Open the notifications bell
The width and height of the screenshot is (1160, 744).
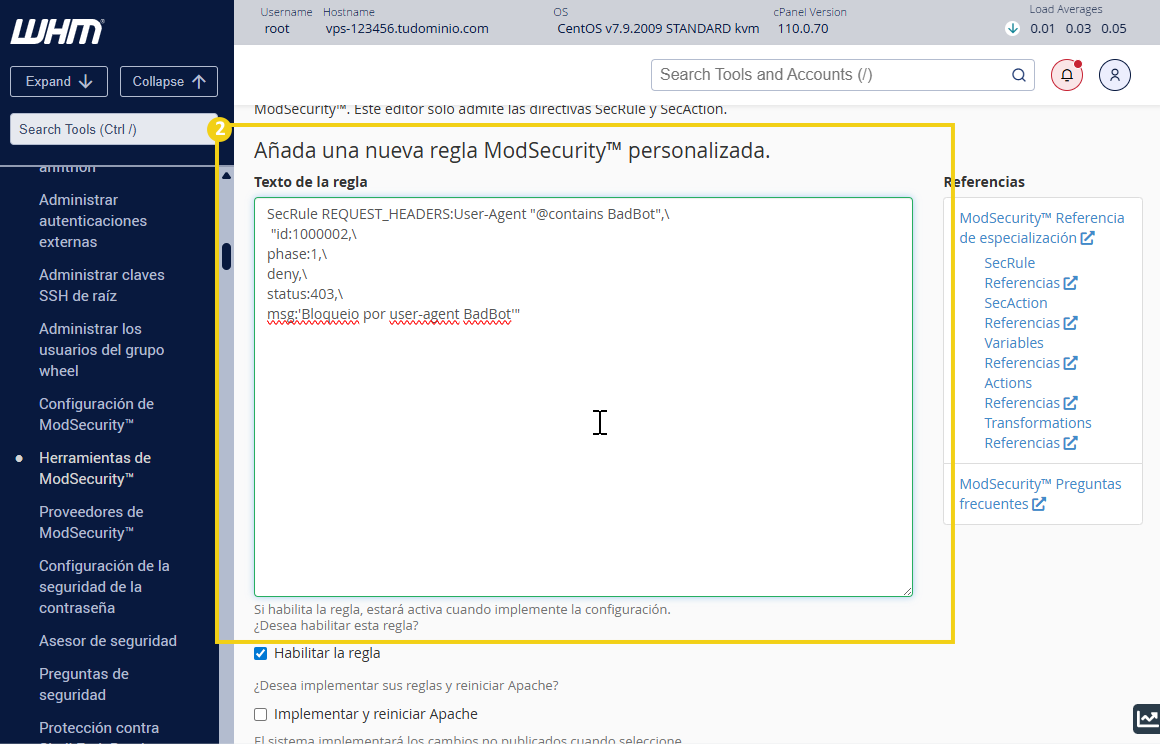click(1067, 75)
